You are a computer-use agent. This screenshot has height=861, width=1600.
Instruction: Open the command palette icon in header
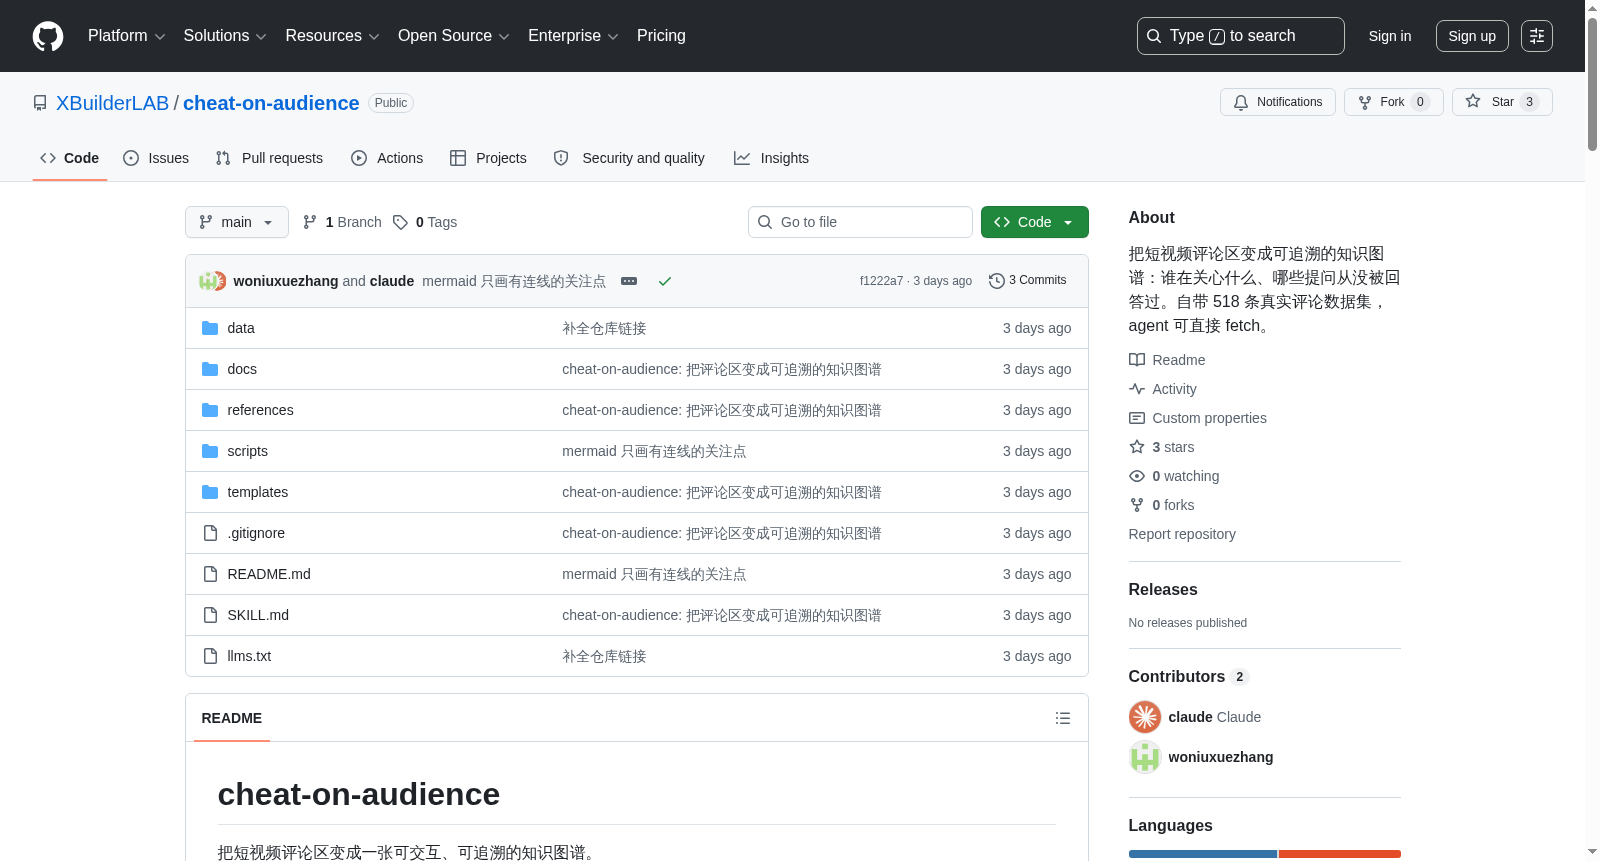(1537, 36)
